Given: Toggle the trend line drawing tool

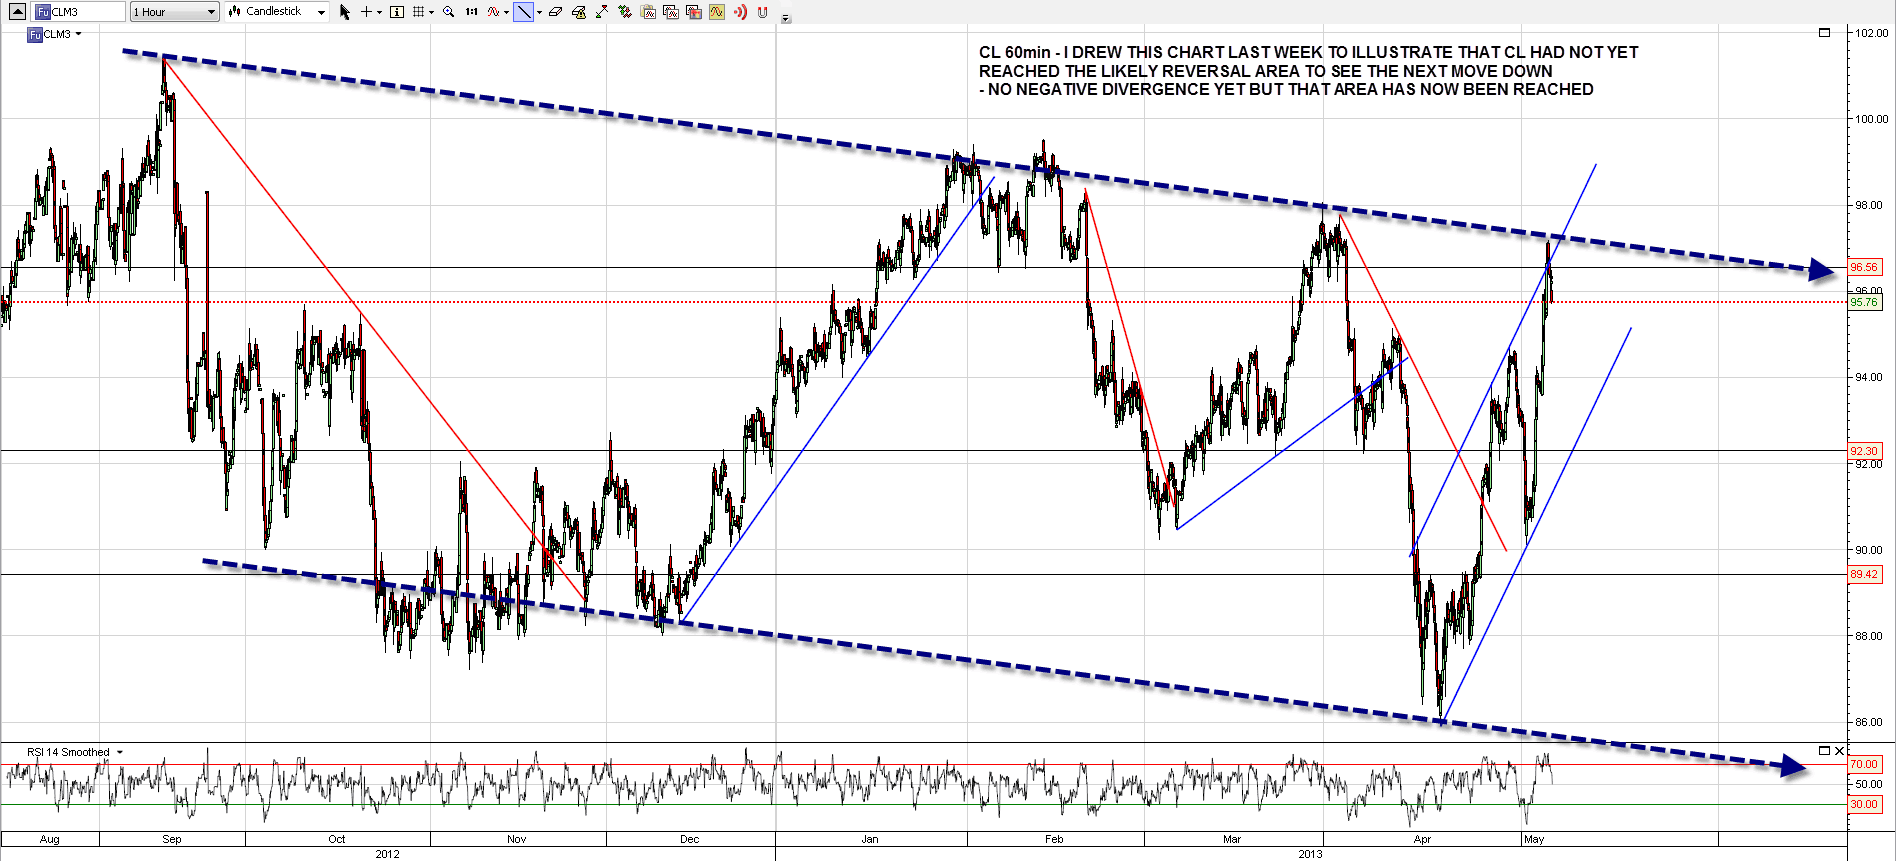Looking at the screenshot, I should click(x=523, y=12).
